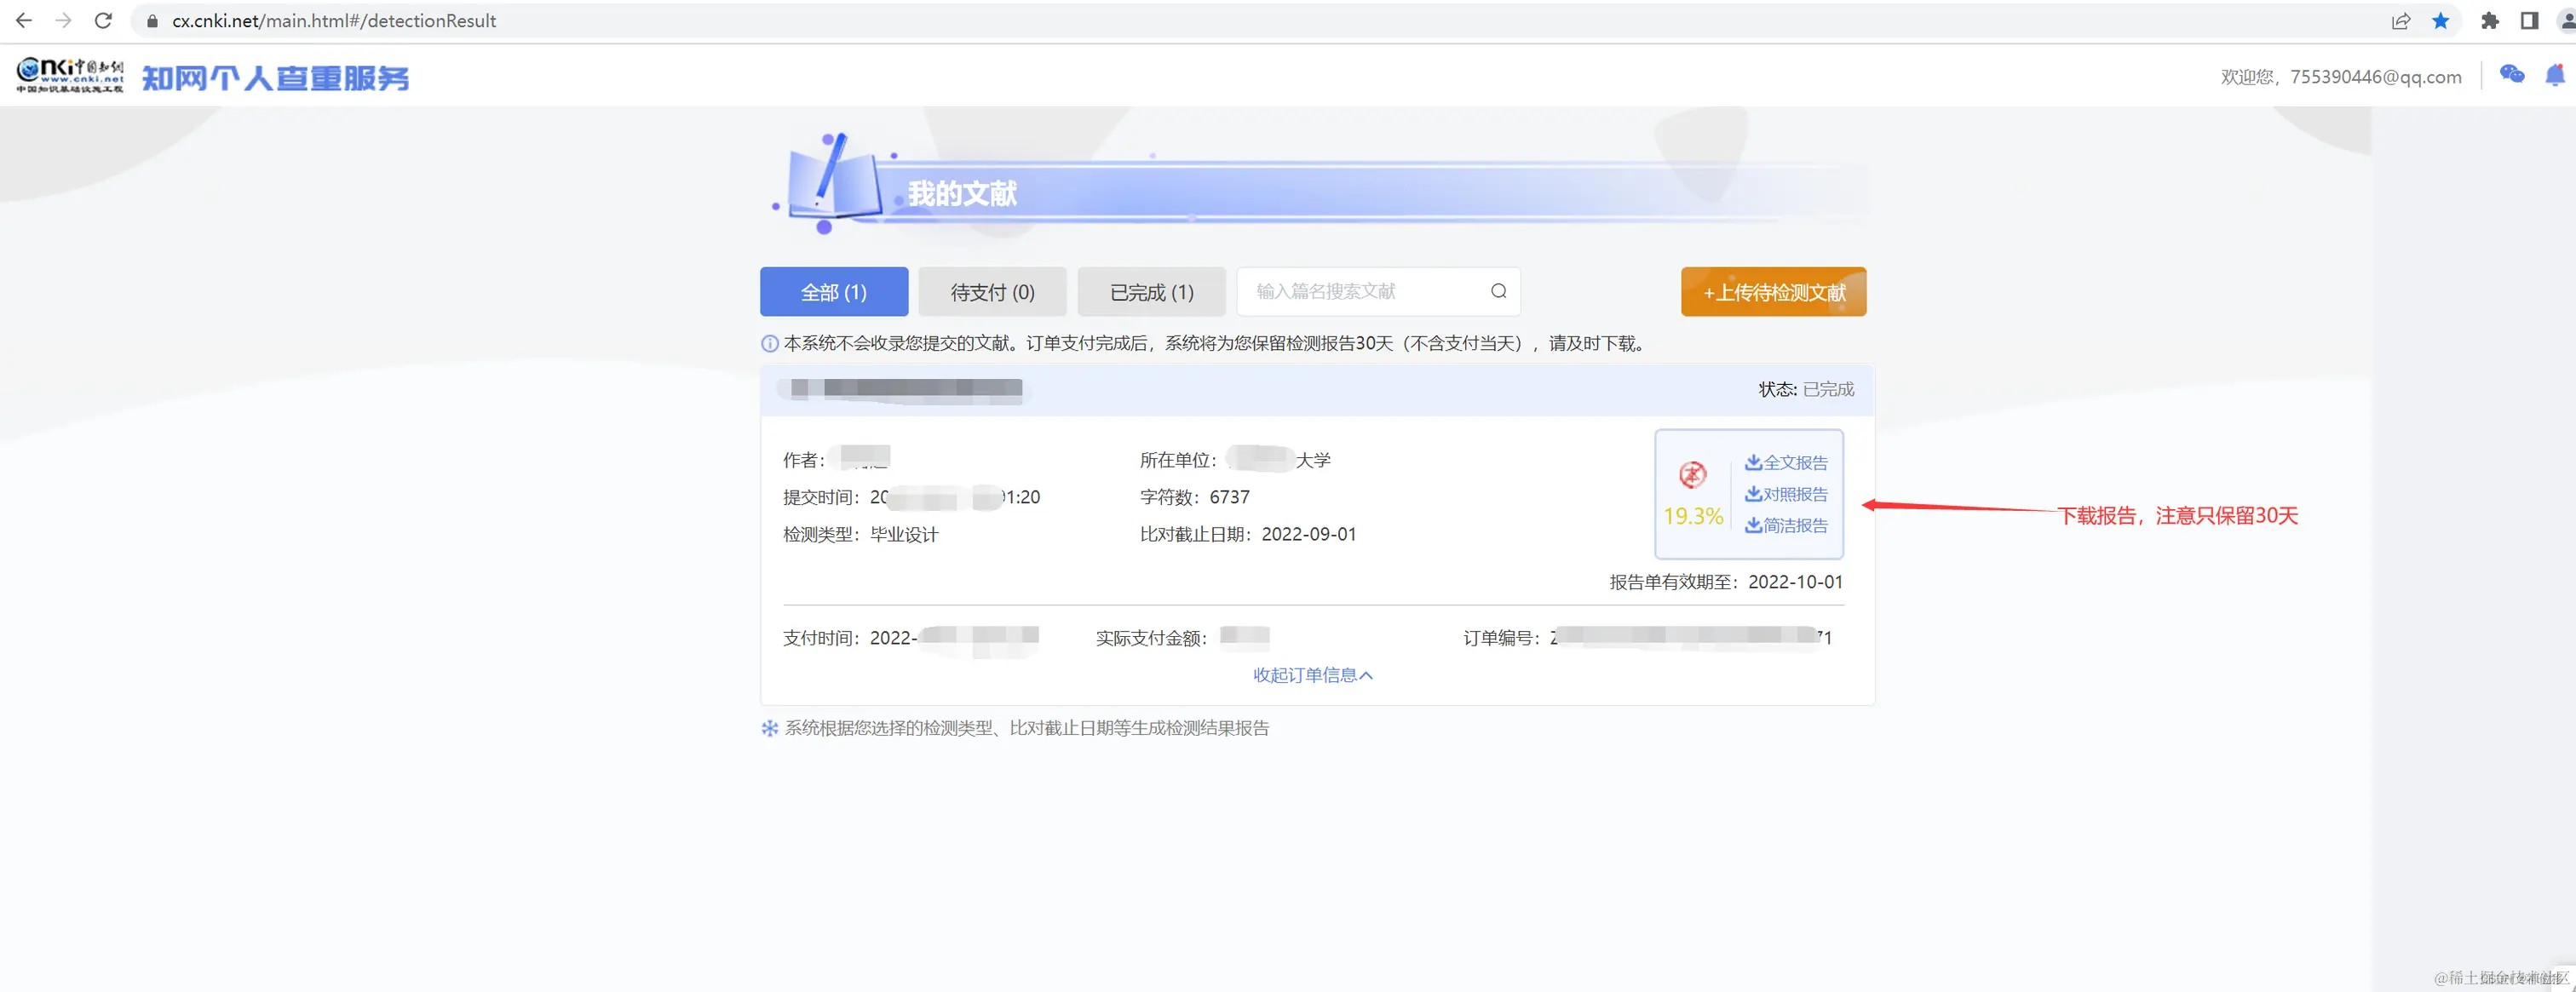Download the 简洁报告 concise report
The width and height of the screenshot is (2576, 992).
click(x=1786, y=525)
